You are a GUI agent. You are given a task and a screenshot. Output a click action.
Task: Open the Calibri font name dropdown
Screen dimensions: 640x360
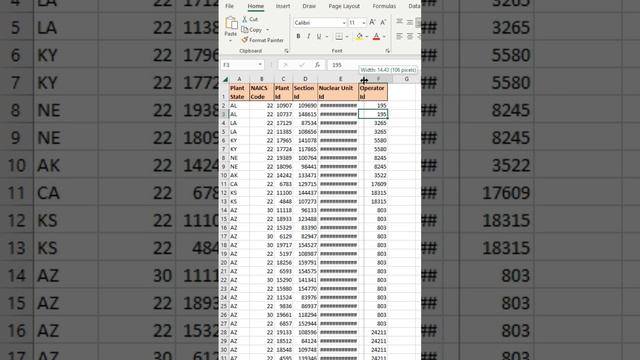(x=344, y=23)
